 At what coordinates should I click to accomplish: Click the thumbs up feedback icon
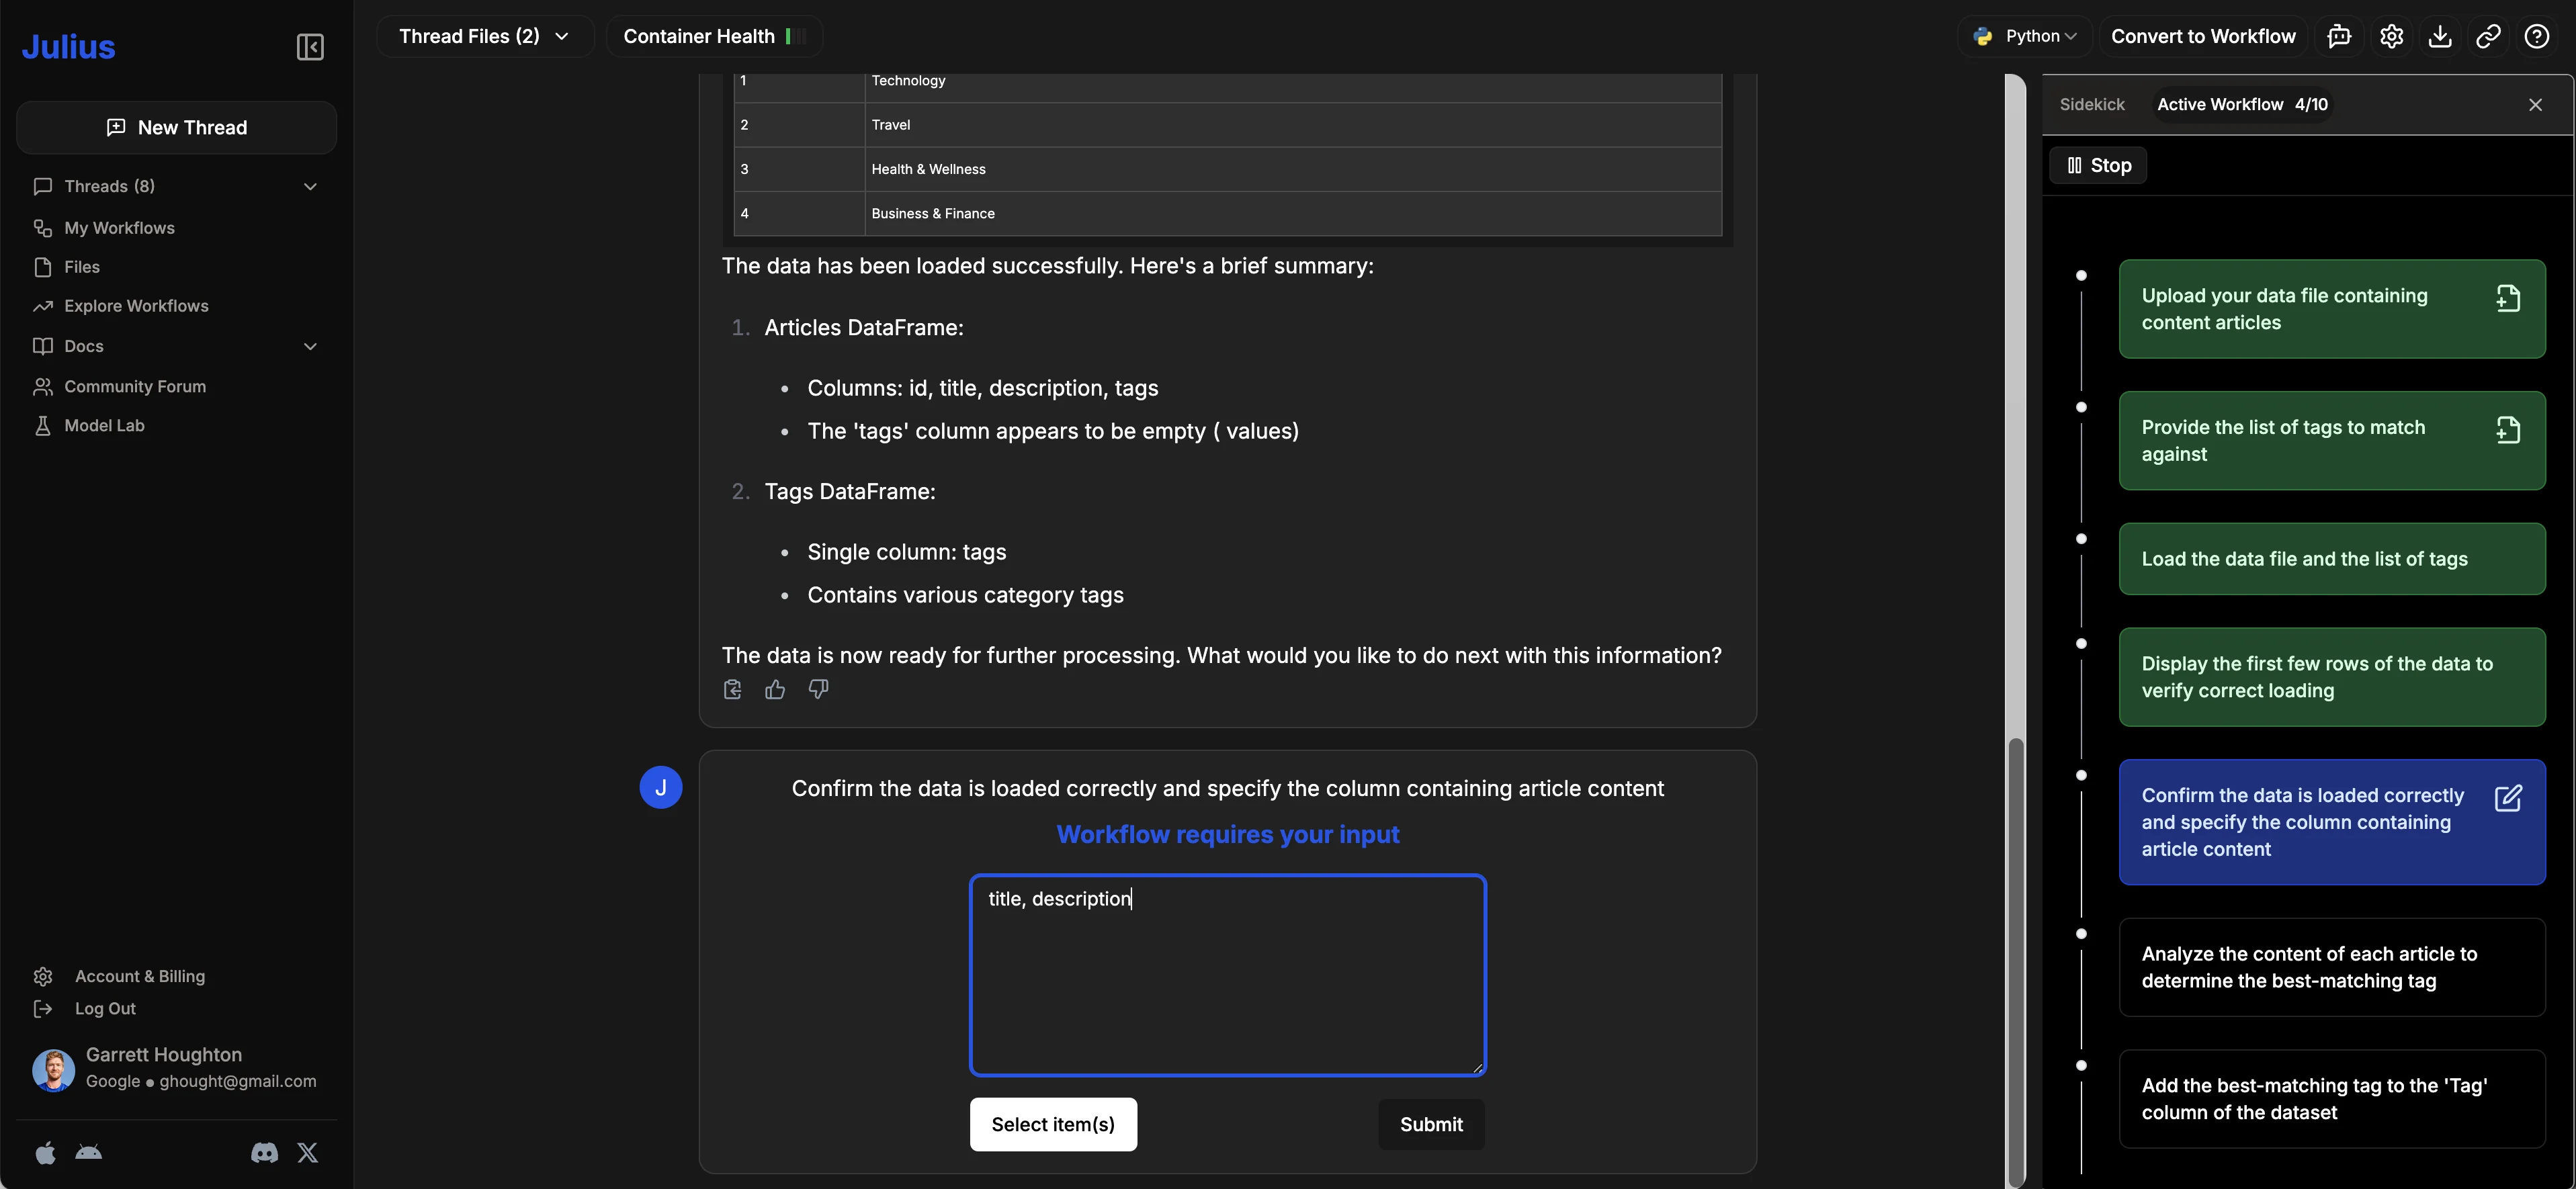click(775, 690)
